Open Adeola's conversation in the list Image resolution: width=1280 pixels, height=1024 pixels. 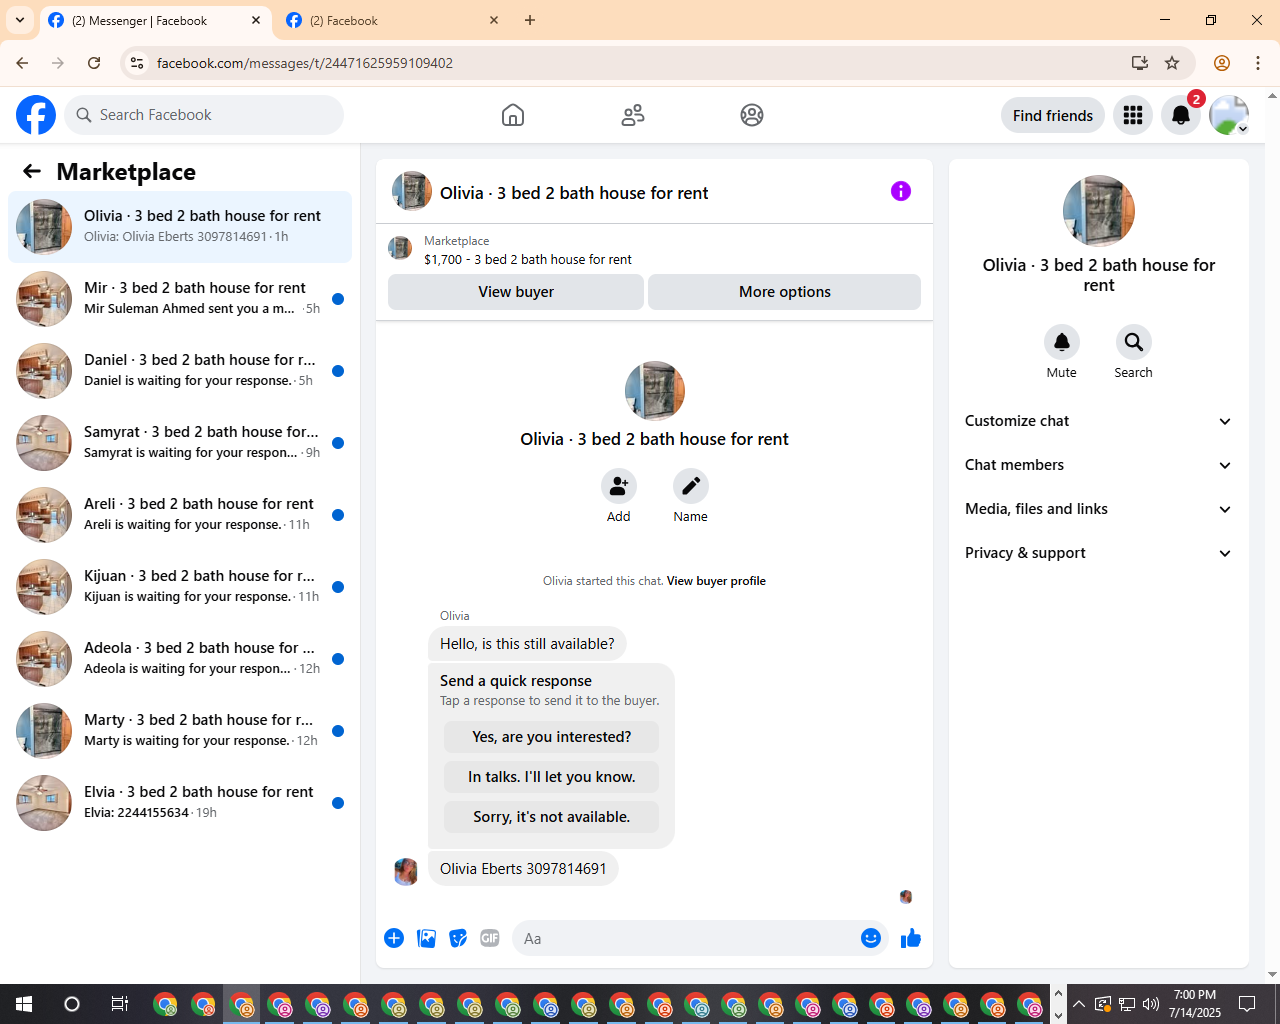[180, 659]
